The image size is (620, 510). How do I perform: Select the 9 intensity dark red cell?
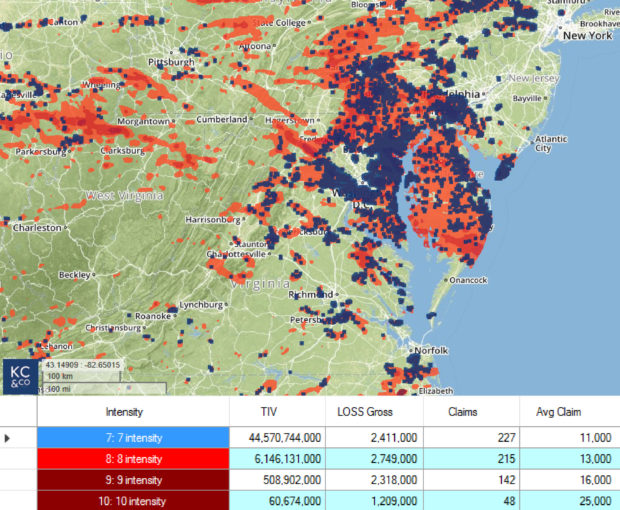(133, 479)
